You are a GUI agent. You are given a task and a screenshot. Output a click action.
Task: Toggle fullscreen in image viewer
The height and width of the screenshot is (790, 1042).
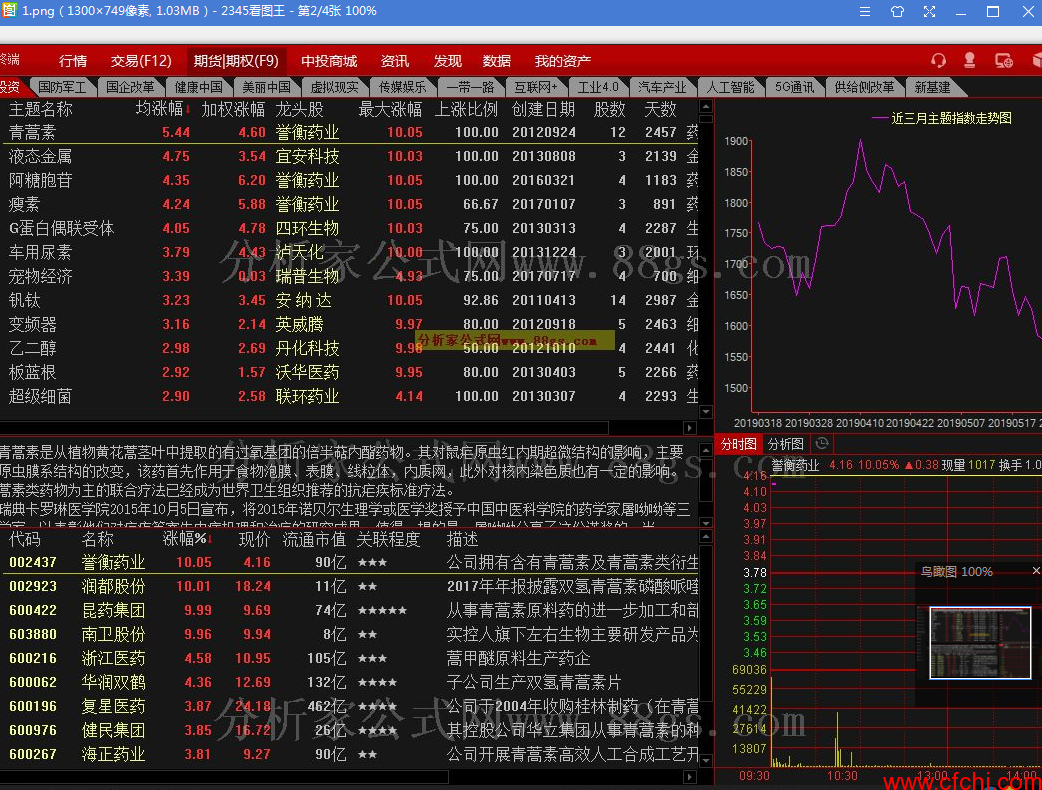(x=929, y=11)
